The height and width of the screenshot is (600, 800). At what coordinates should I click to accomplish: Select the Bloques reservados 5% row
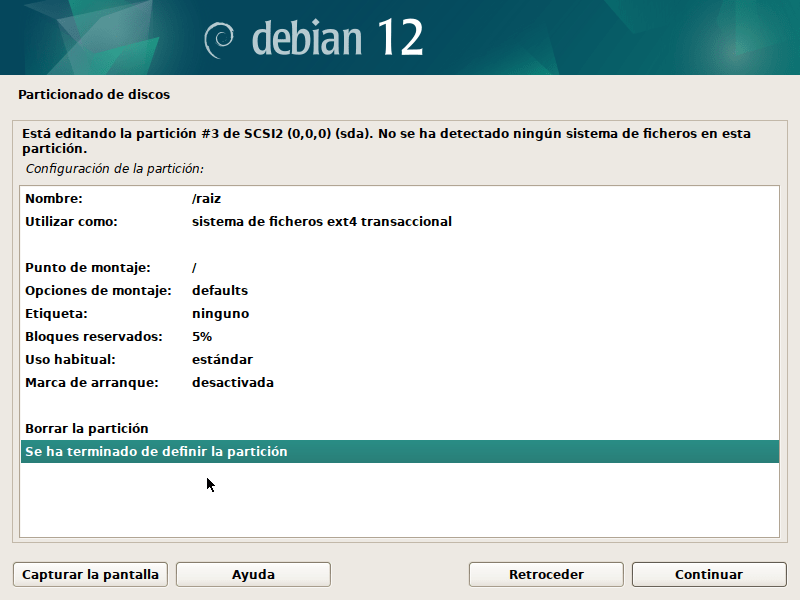400,336
